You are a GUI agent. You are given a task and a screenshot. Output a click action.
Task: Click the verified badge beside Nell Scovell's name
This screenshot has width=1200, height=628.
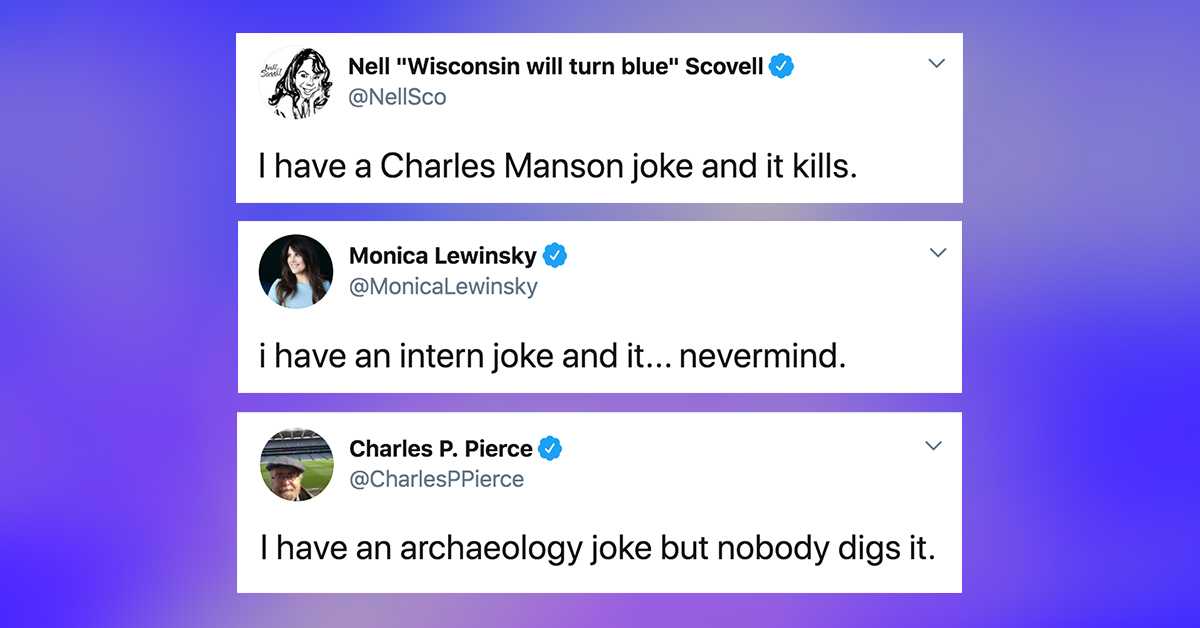click(782, 67)
